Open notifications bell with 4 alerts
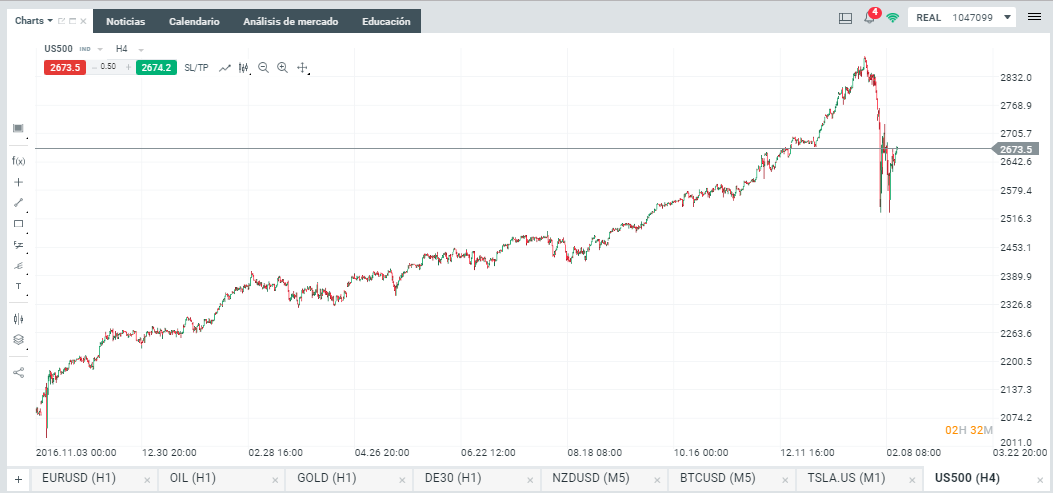 click(870, 17)
